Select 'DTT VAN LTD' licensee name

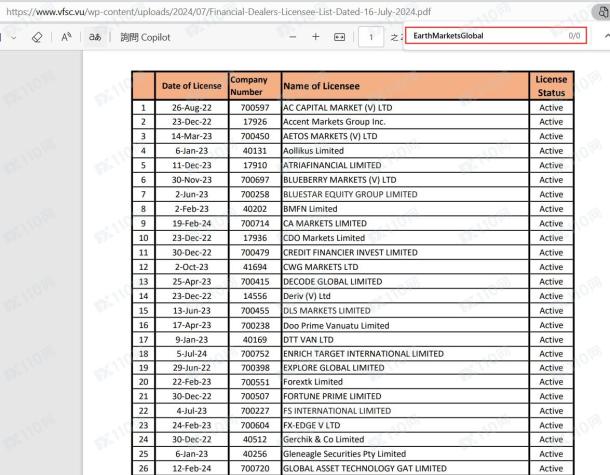tap(308, 340)
